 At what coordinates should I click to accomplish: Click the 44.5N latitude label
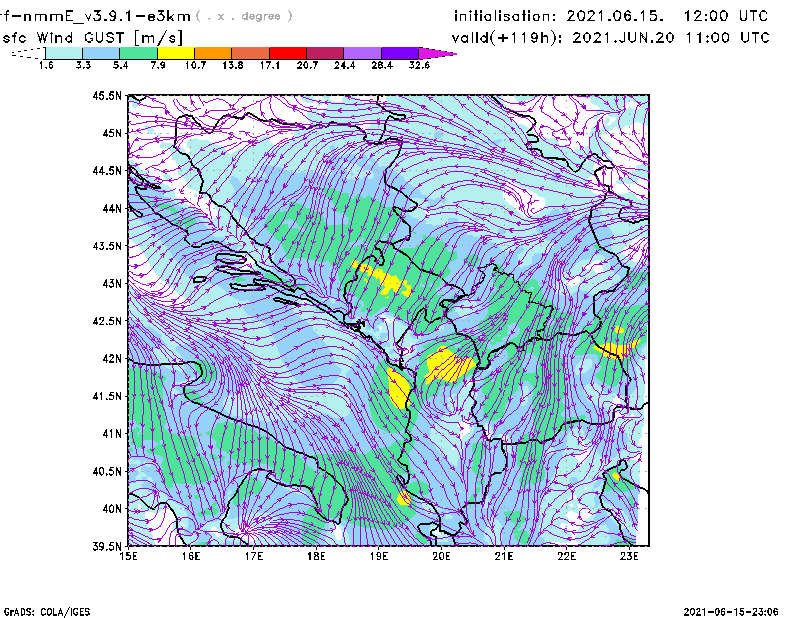[x=107, y=170]
